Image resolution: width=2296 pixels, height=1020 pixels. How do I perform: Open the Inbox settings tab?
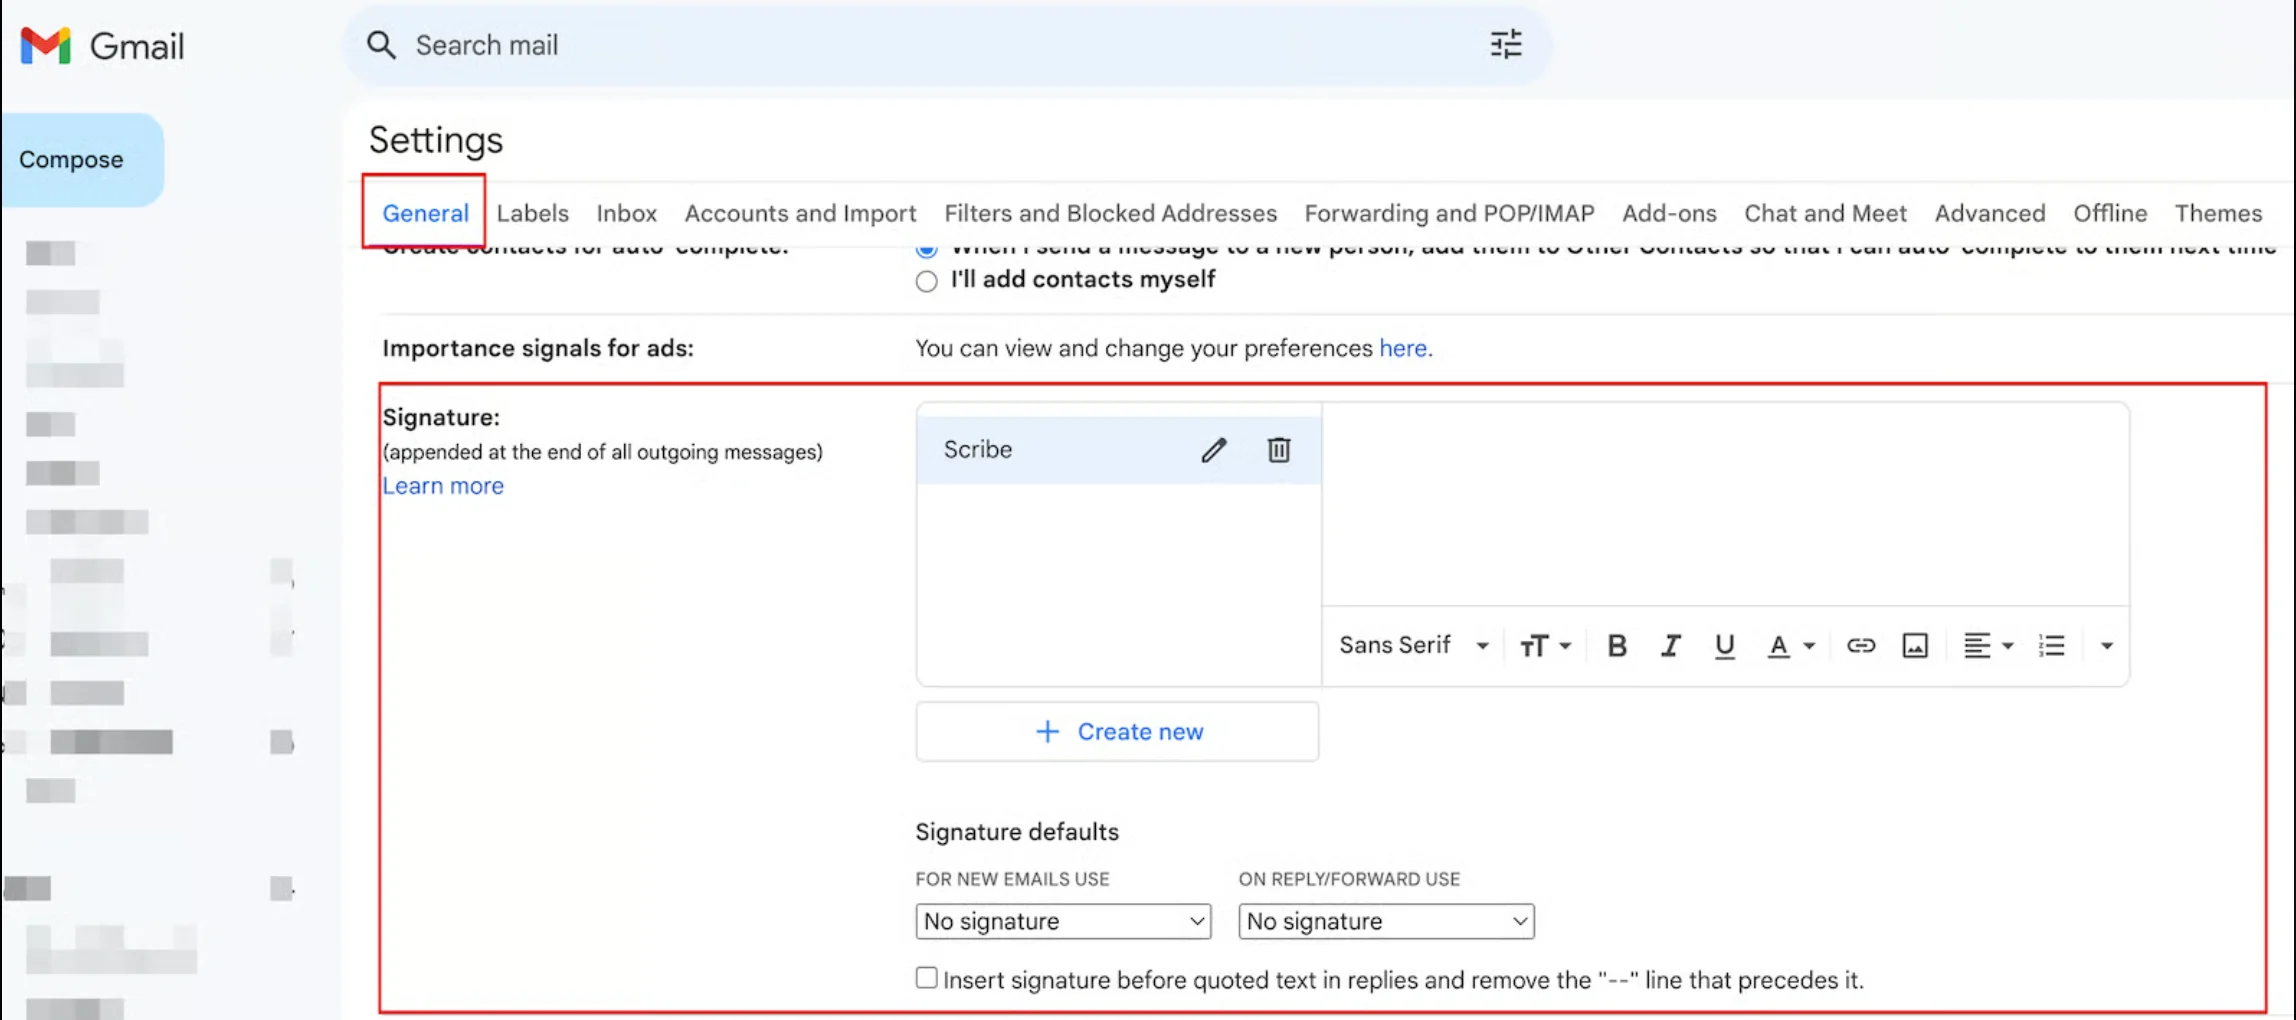(x=627, y=213)
